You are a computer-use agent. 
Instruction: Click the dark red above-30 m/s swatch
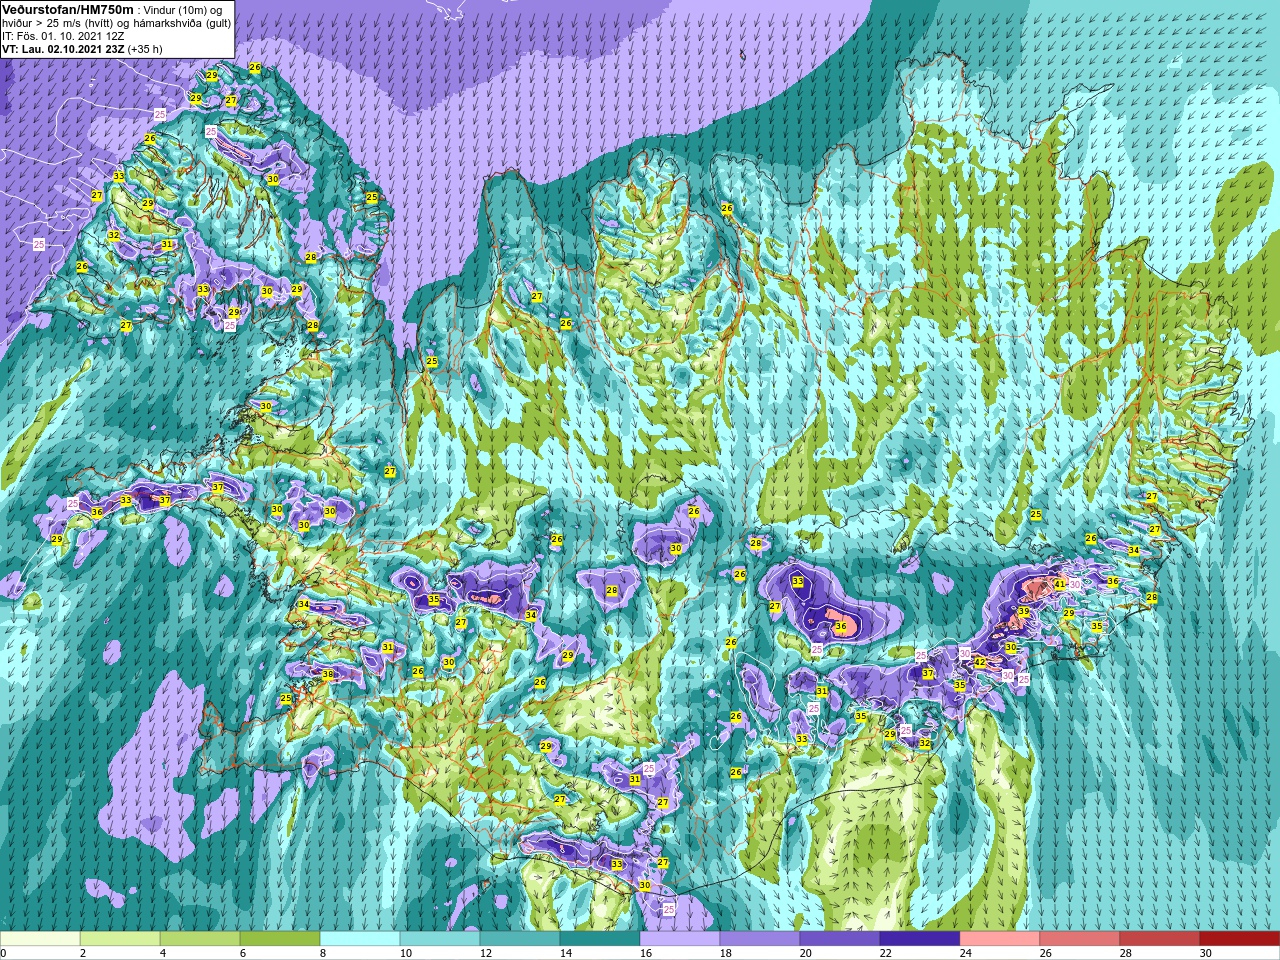pos(1240,939)
